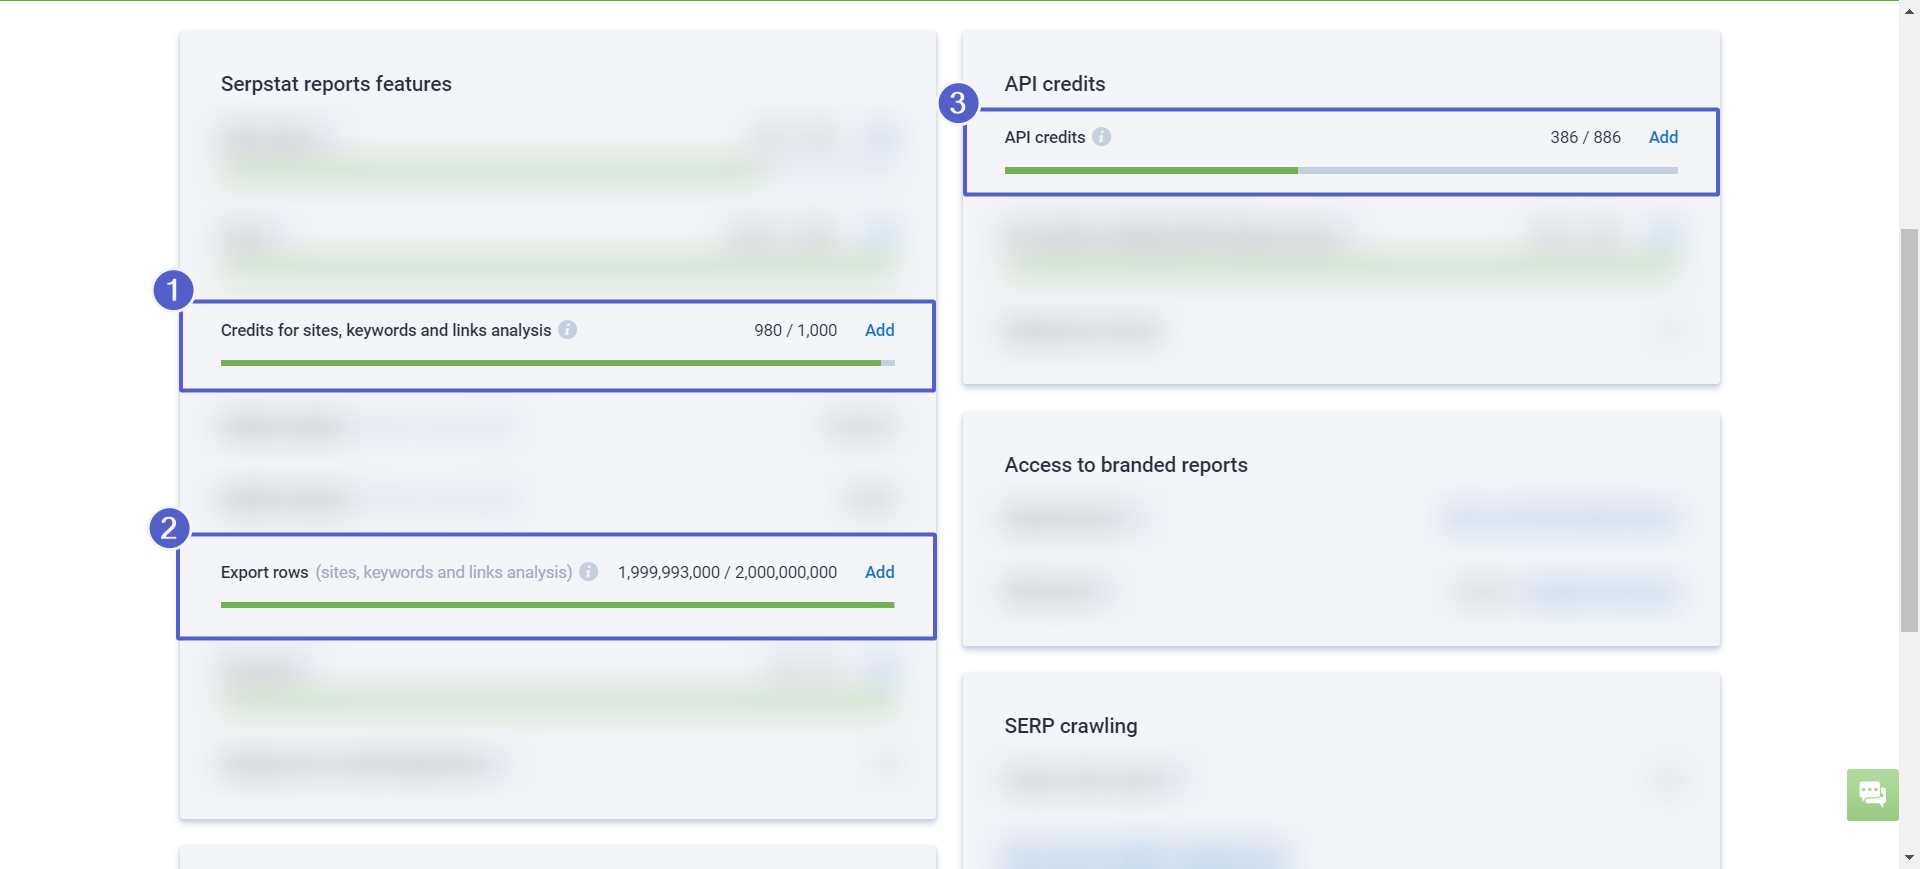Click the Credits for sites progress bar

click(557, 363)
